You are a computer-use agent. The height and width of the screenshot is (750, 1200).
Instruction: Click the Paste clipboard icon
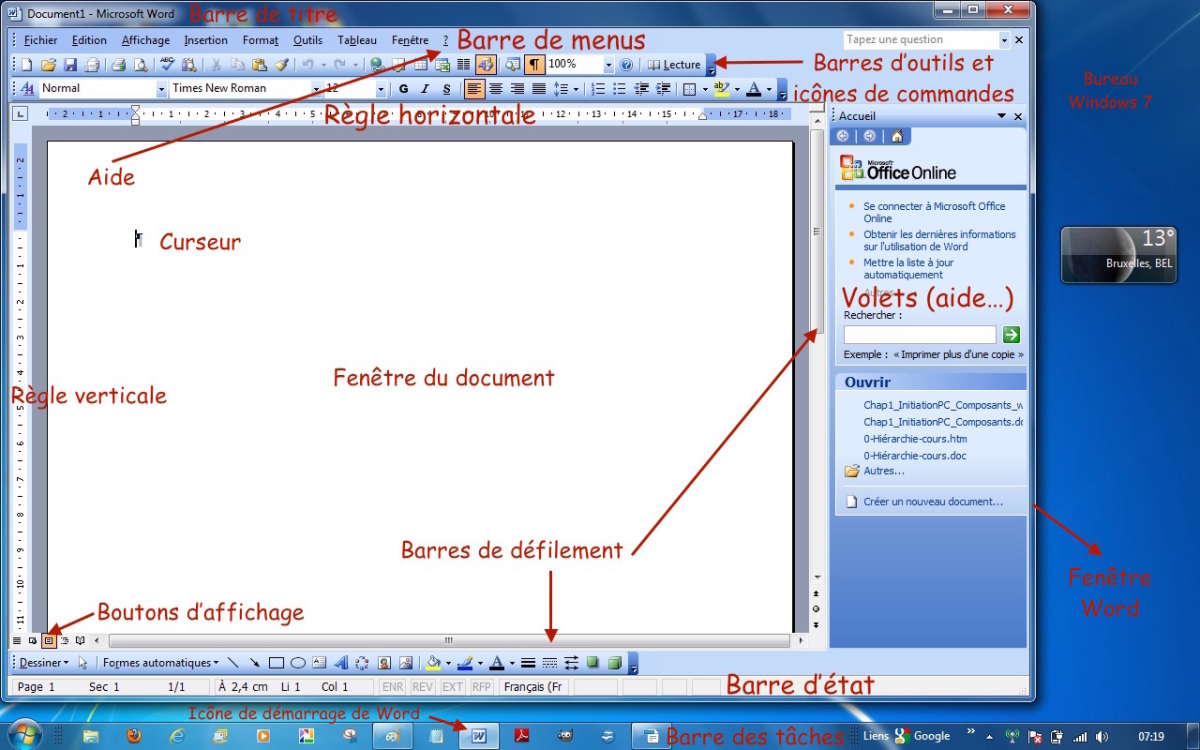[259, 65]
